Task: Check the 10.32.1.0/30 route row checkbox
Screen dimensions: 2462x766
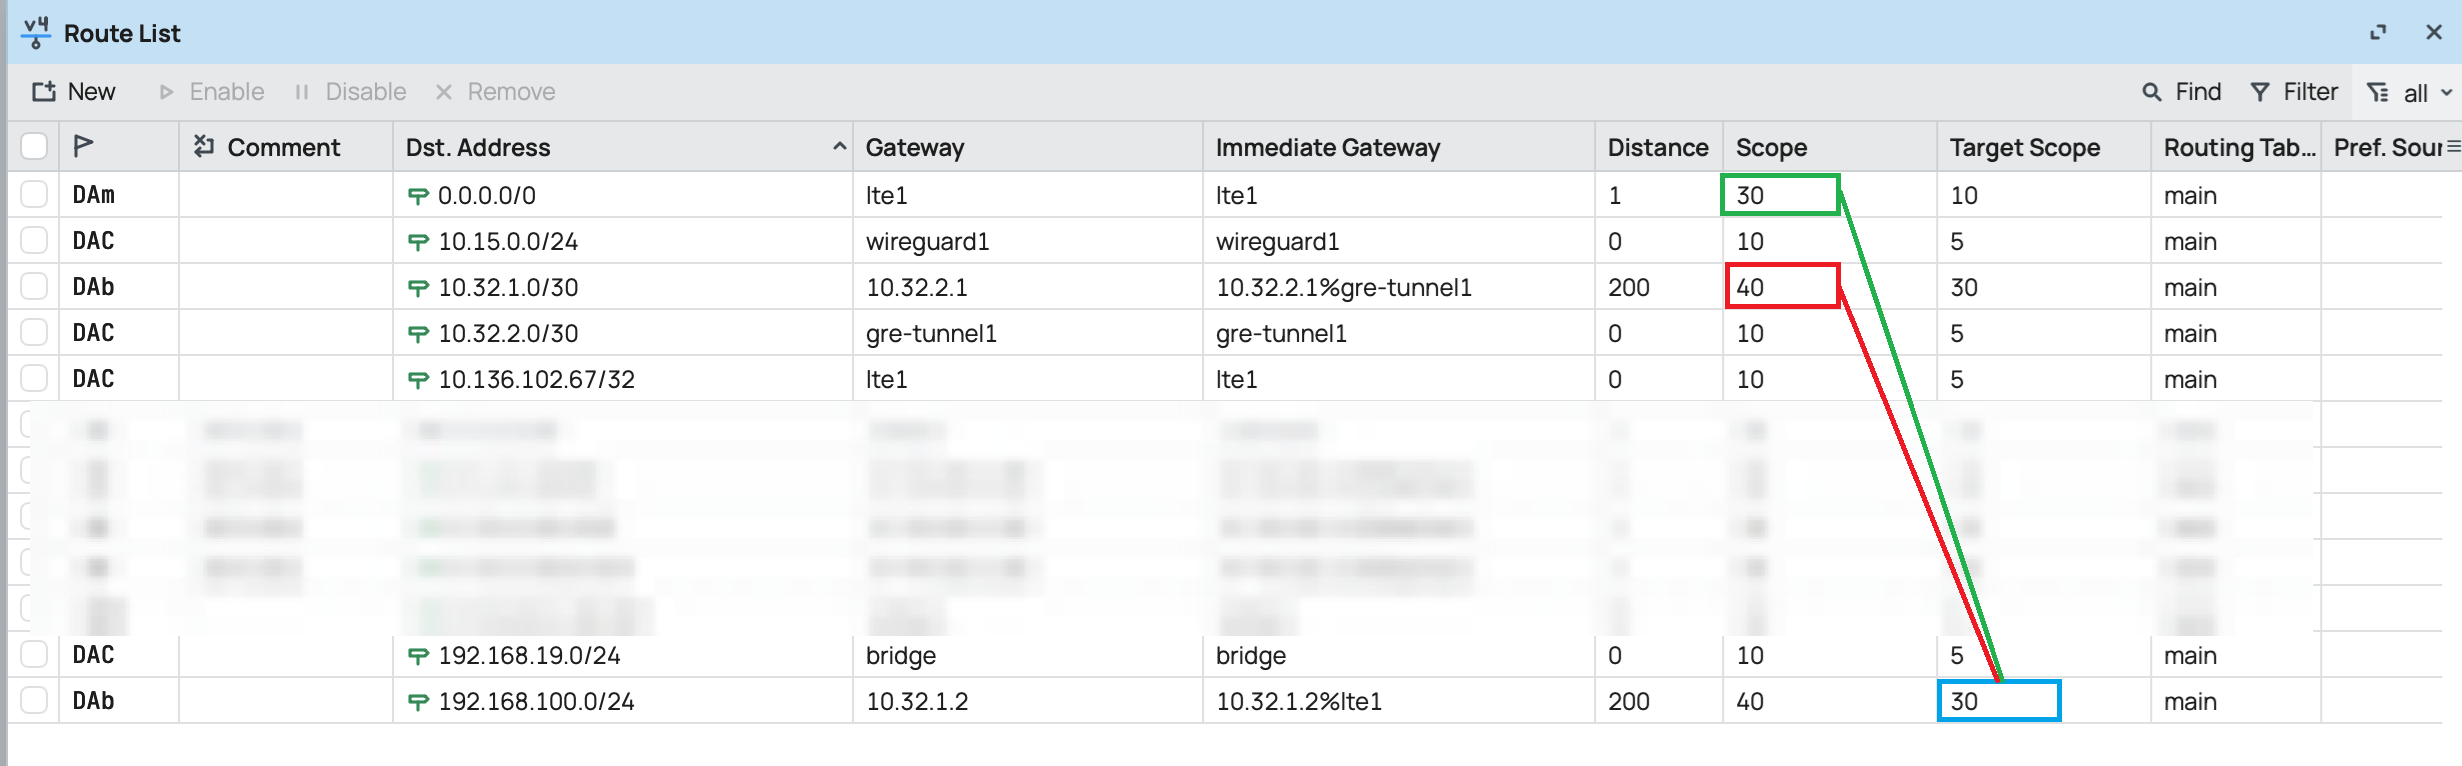Action: click(x=34, y=286)
